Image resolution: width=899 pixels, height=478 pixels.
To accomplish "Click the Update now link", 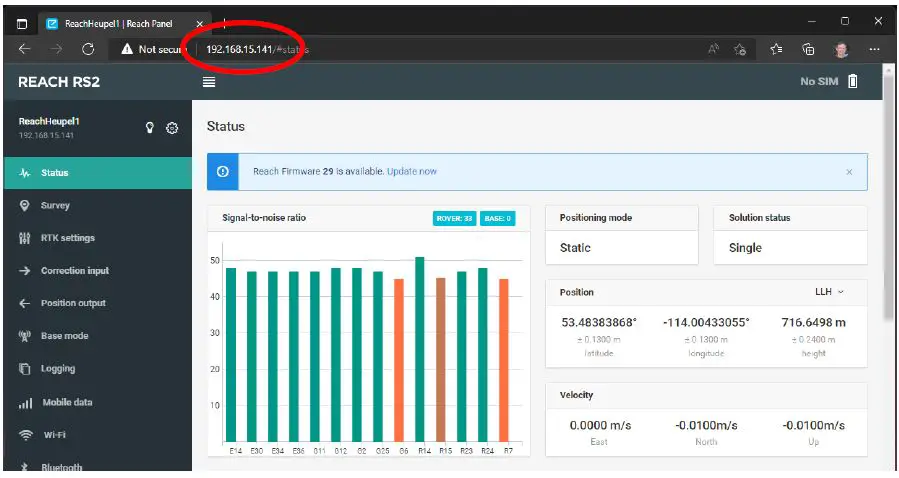I will pyautogui.click(x=412, y=171).
